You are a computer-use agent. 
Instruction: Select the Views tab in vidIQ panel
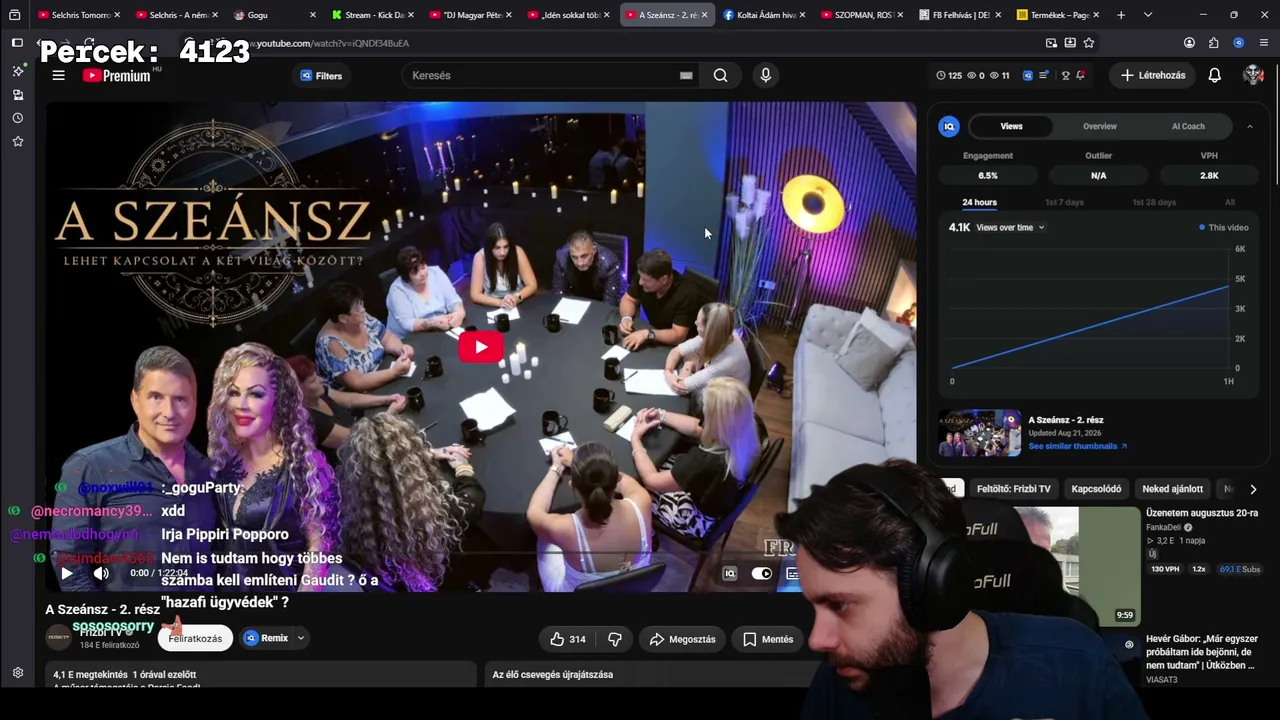tap(1011, 126)
